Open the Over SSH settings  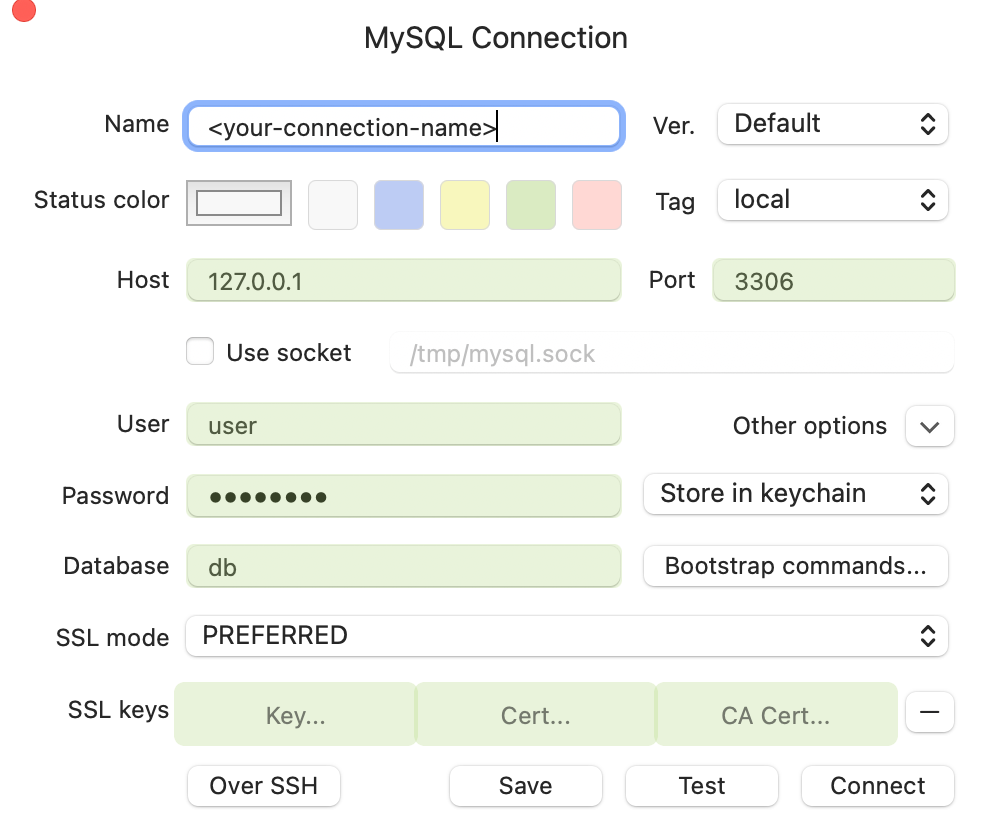[264, 786]
